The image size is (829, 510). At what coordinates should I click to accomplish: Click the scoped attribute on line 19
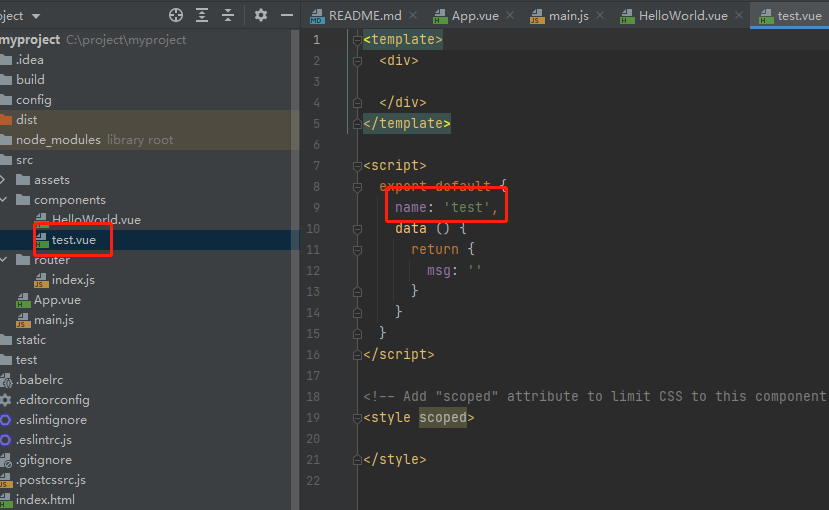point(443,418)
